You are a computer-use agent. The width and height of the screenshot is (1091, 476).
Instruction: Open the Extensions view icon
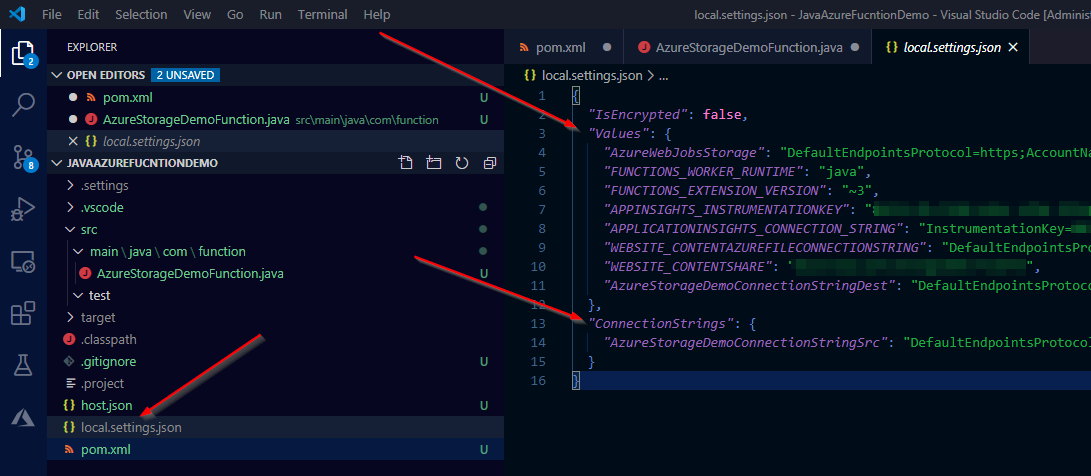[x=23, y=314]
